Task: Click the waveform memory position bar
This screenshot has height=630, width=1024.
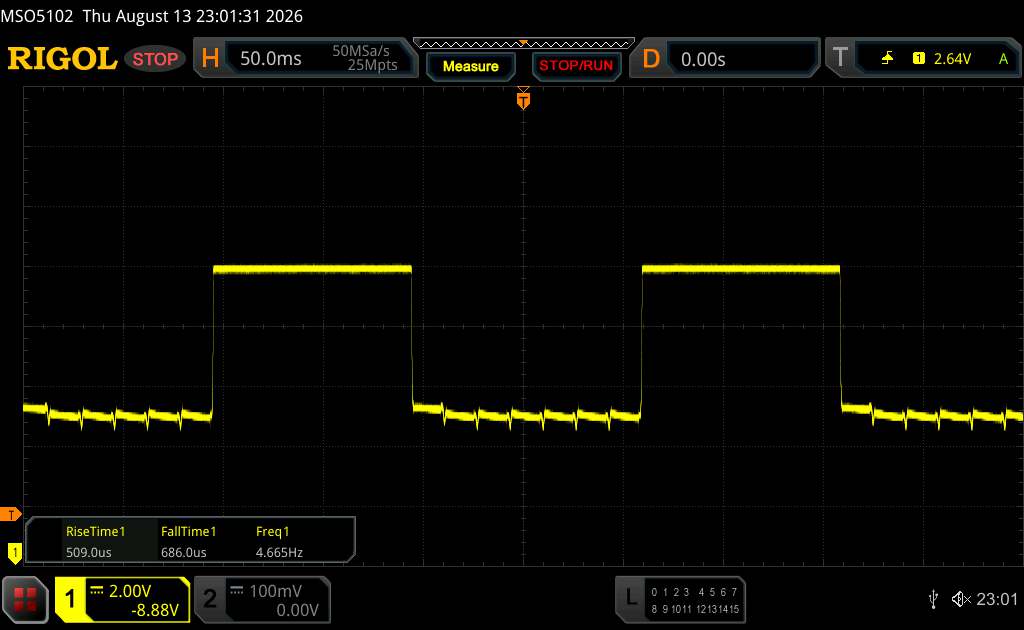Action: (x=524, y=44)
